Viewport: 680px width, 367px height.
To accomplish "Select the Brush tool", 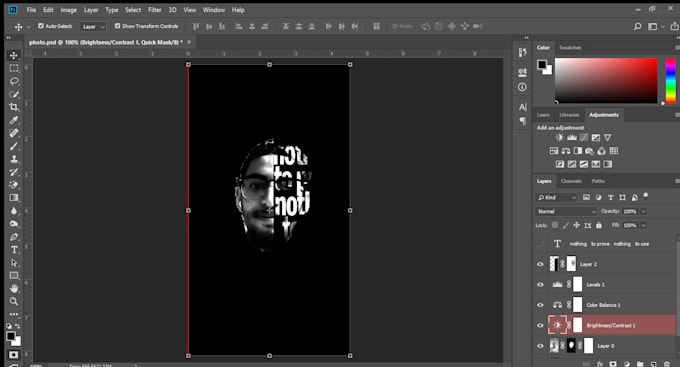I will click(14, 146).
